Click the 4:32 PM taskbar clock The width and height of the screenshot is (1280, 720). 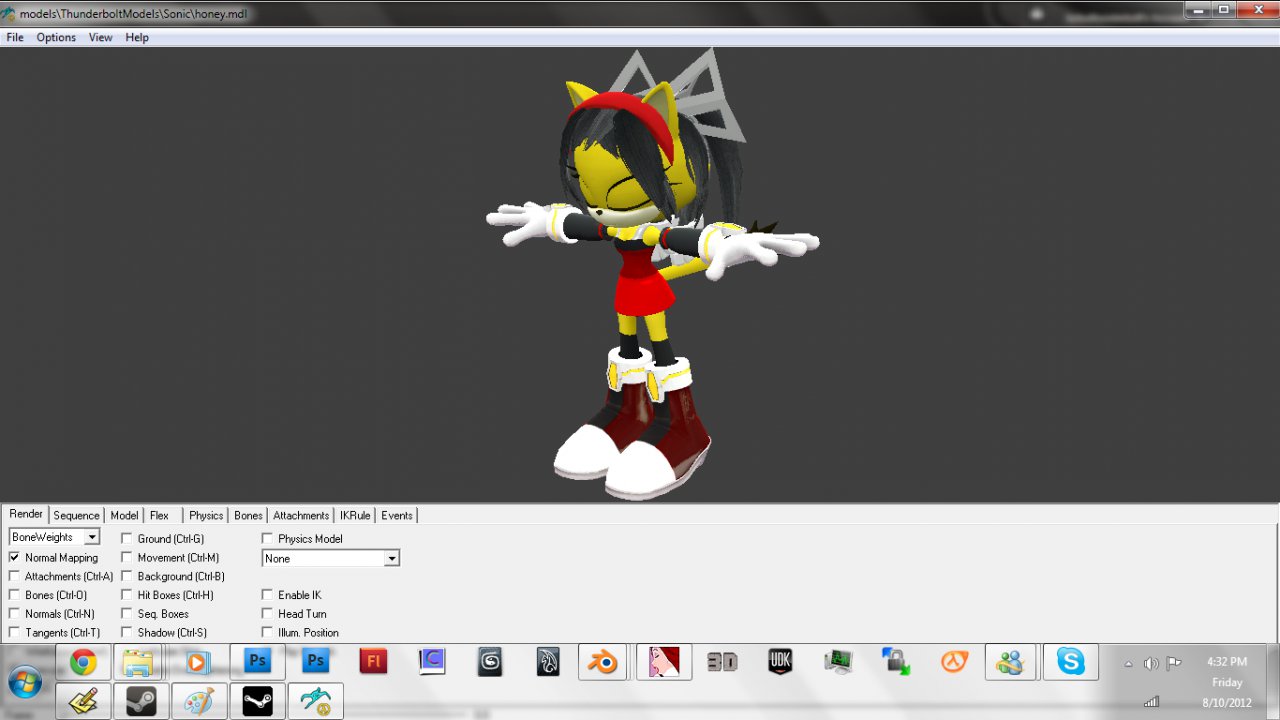click(x=1227, y=662)
